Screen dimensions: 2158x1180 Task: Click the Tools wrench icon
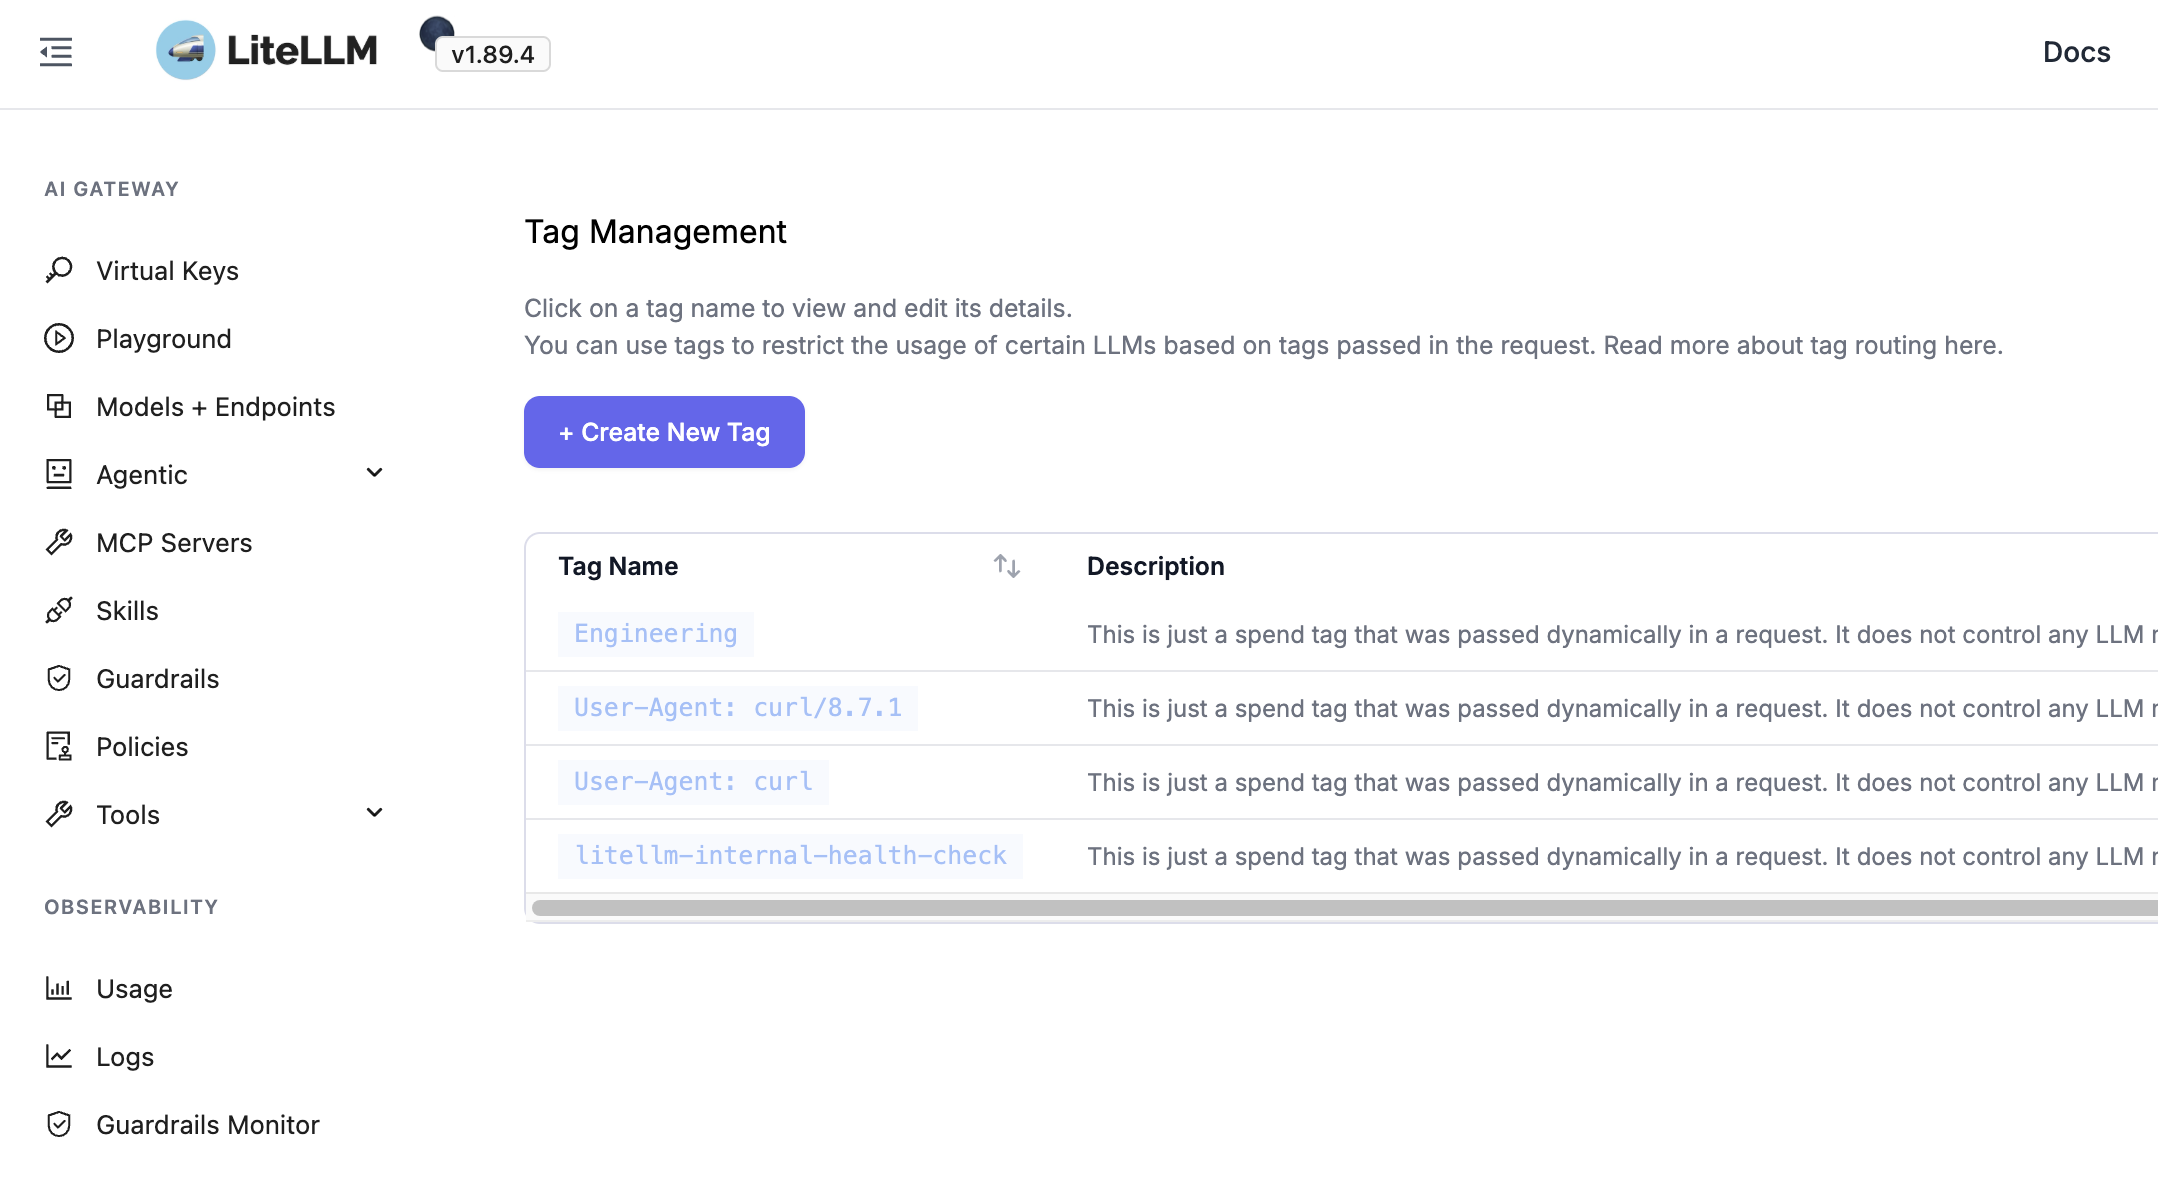[x=59, y=814]
